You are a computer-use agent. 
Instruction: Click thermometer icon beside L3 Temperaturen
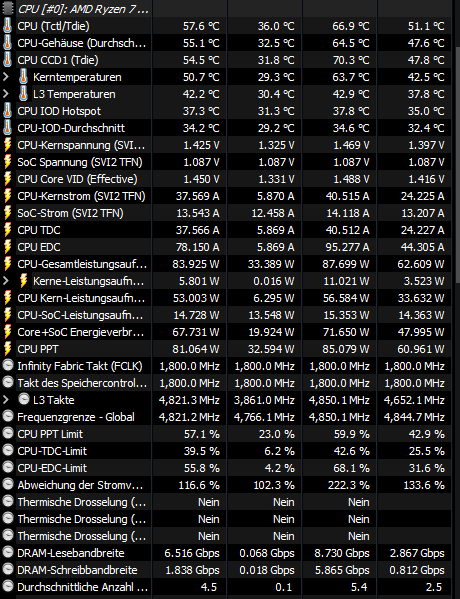[x=23, y=94]
